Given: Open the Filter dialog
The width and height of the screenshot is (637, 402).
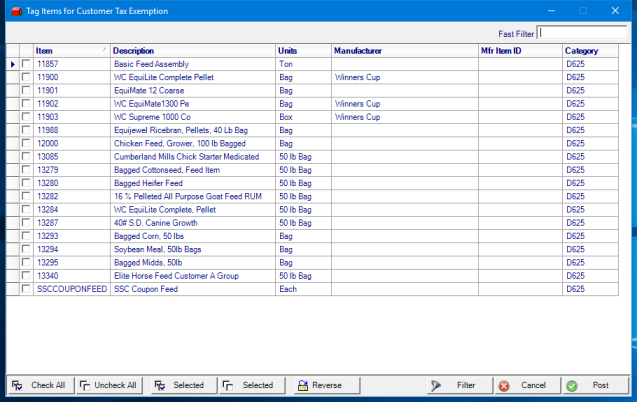Looking at the screenshot, I should [457, 385].
